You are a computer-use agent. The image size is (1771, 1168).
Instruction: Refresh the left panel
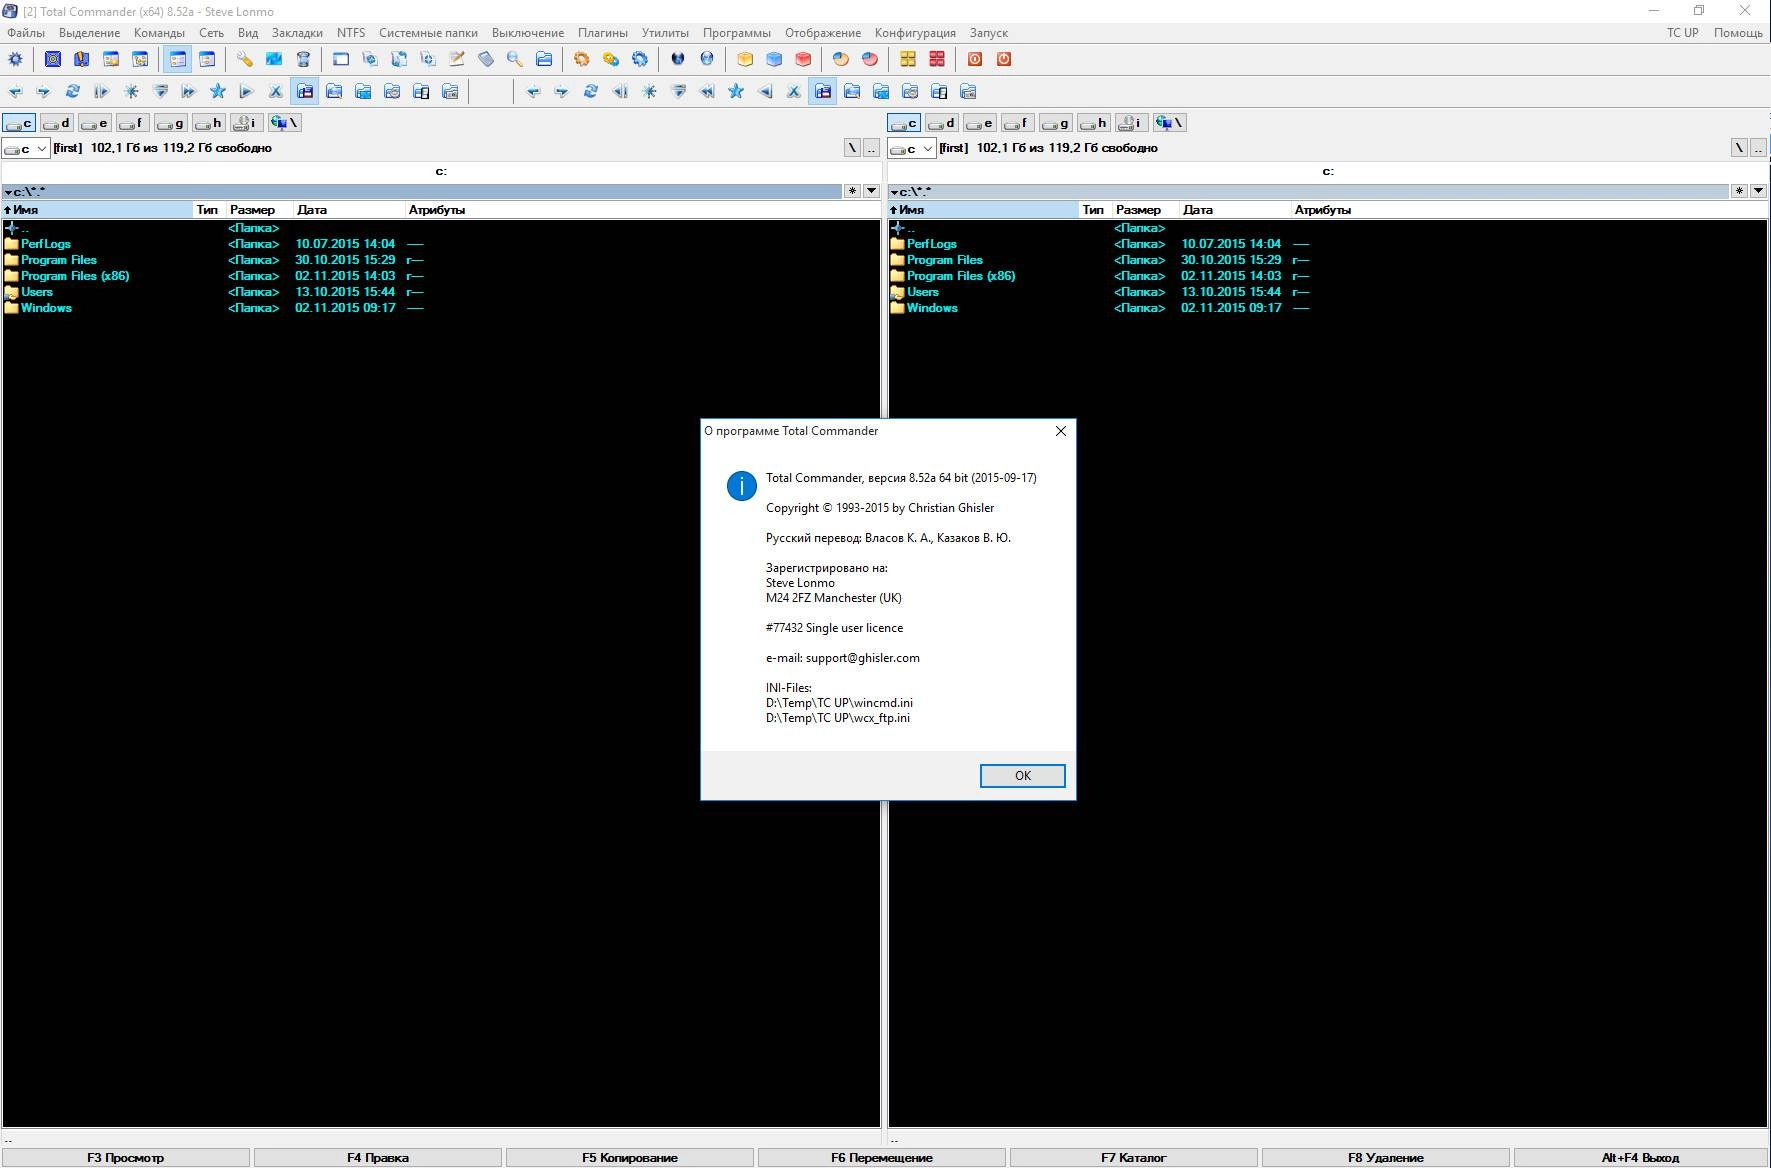point(73,91)
